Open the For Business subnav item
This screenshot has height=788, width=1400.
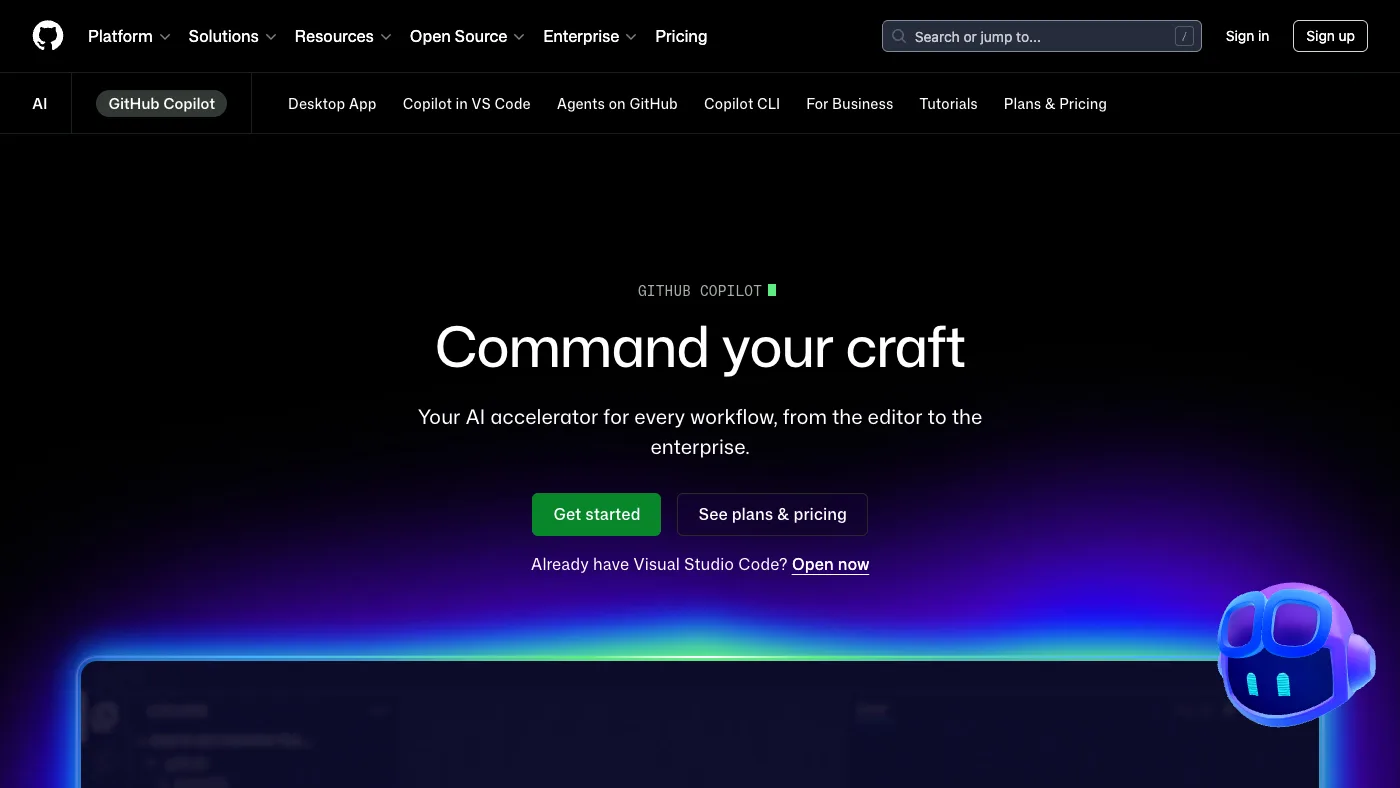[x=850, y=103]
